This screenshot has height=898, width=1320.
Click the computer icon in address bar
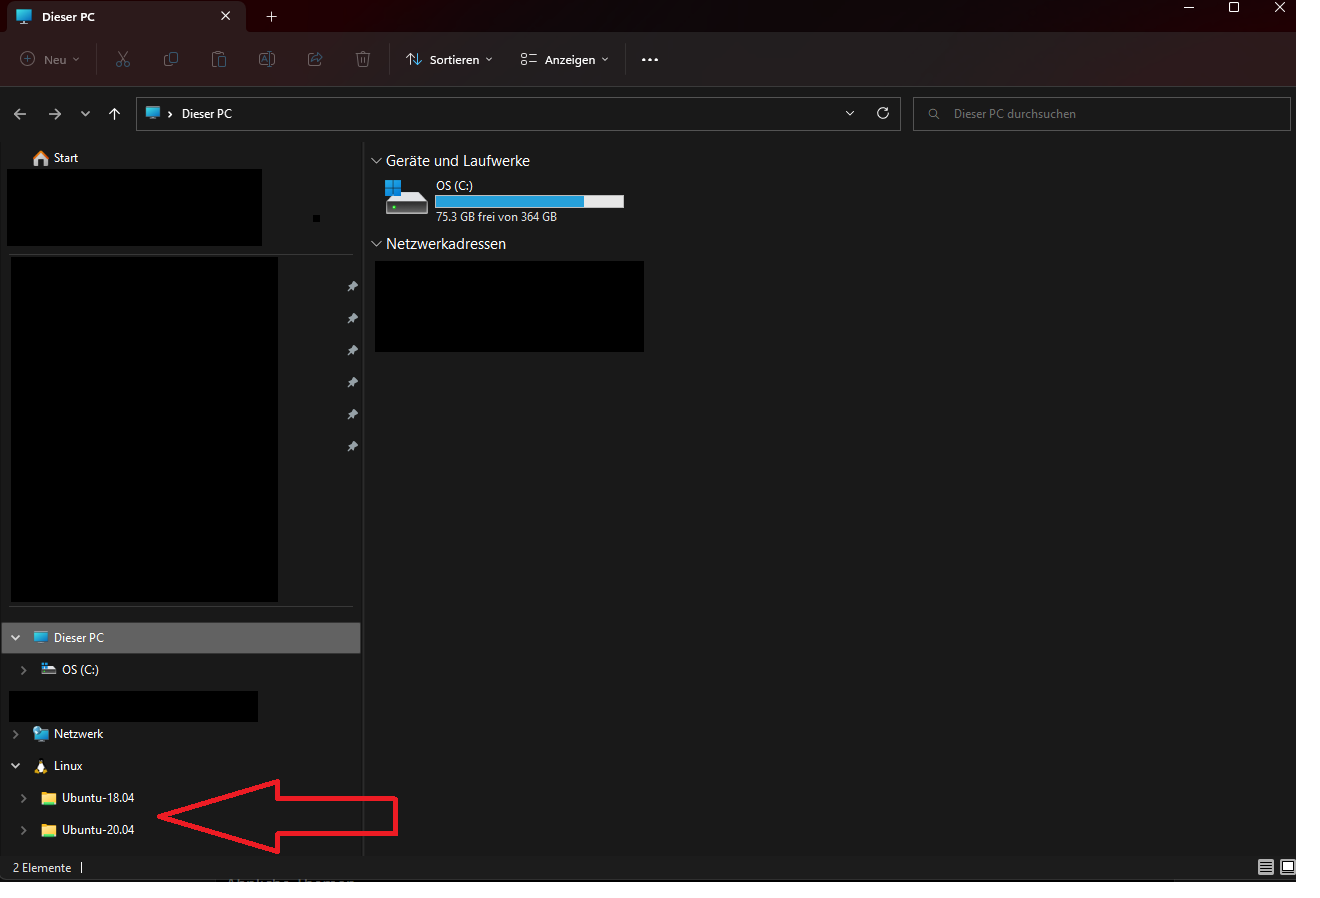[153, 113]
